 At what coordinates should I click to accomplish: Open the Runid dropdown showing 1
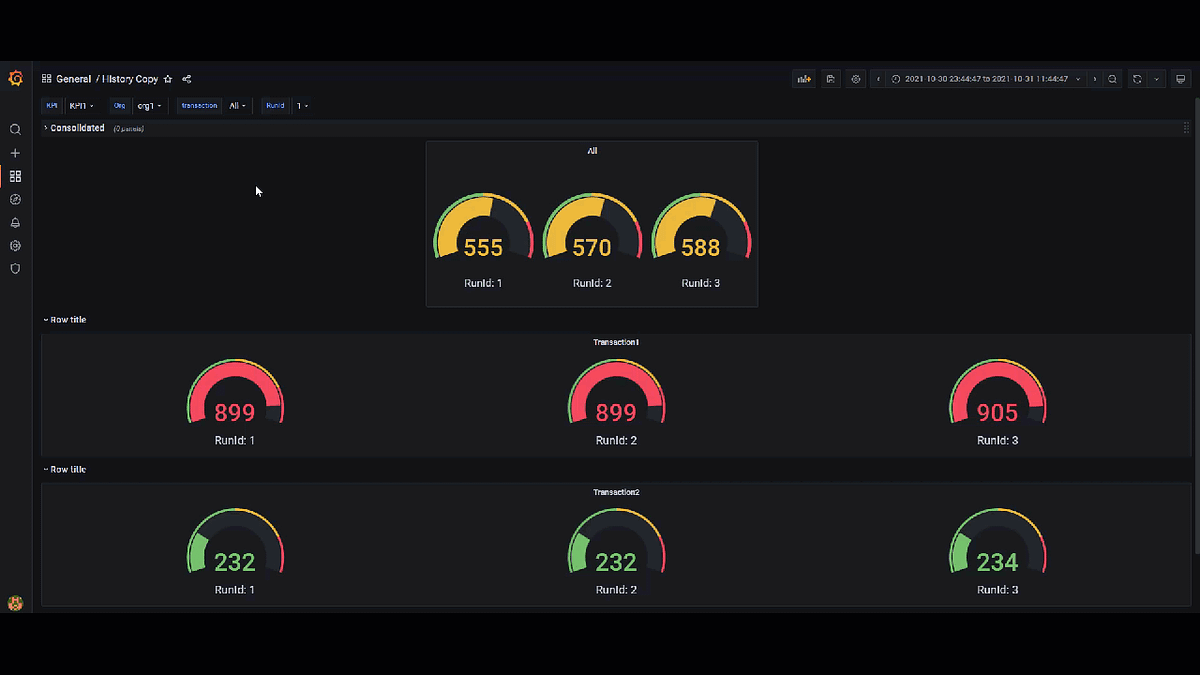[301, 105]
